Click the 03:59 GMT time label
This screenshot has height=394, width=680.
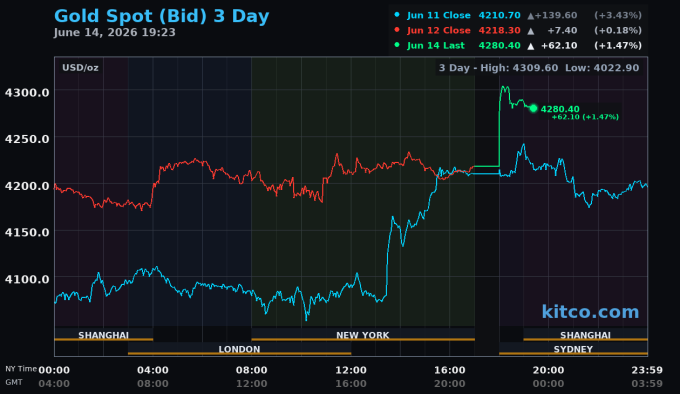(x=647, y=384)
